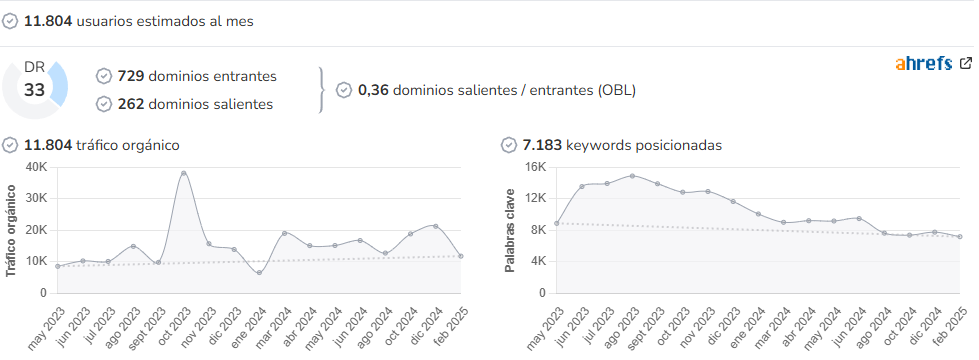Click the 'Tráfico orgánico' vertical axis title
Screen dimensions: 979x360
(11, 230)
